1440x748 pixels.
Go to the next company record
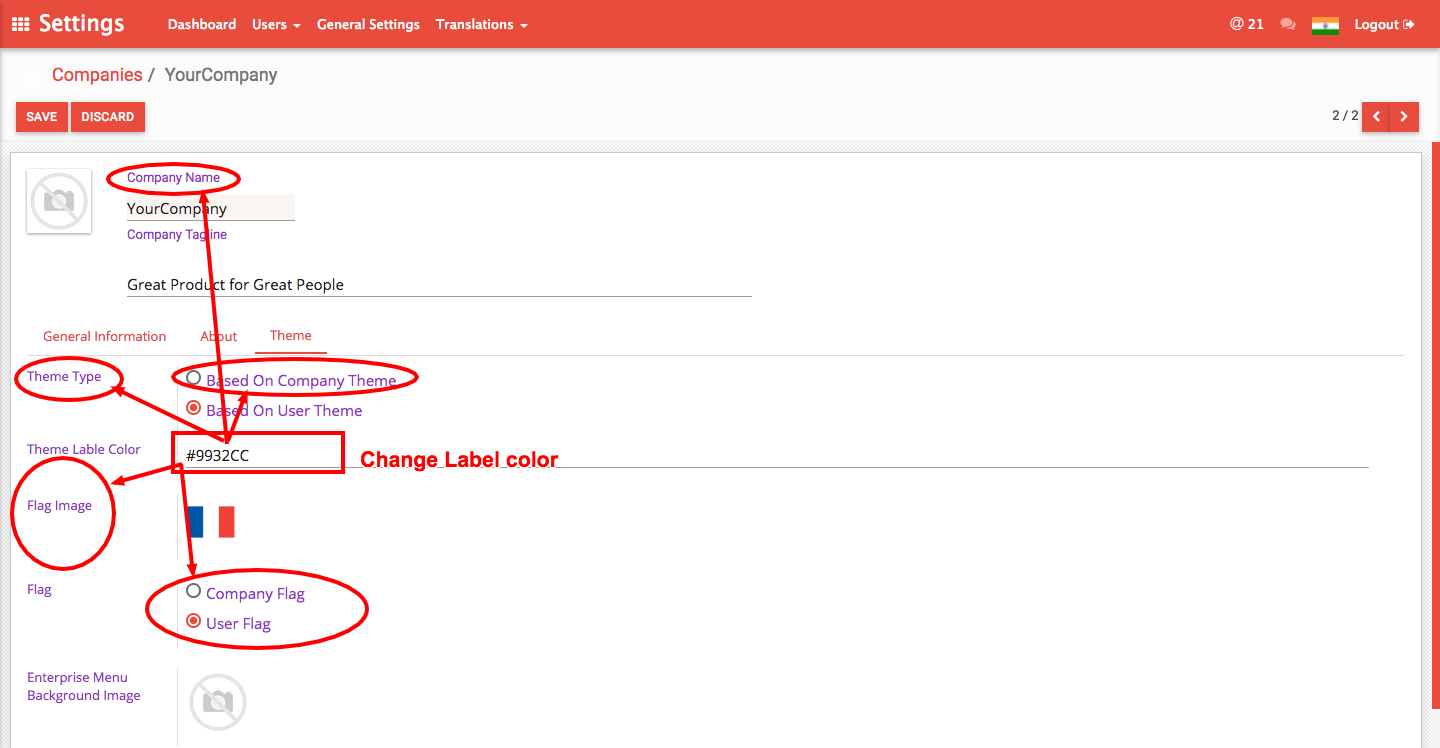pos(1404,117)
